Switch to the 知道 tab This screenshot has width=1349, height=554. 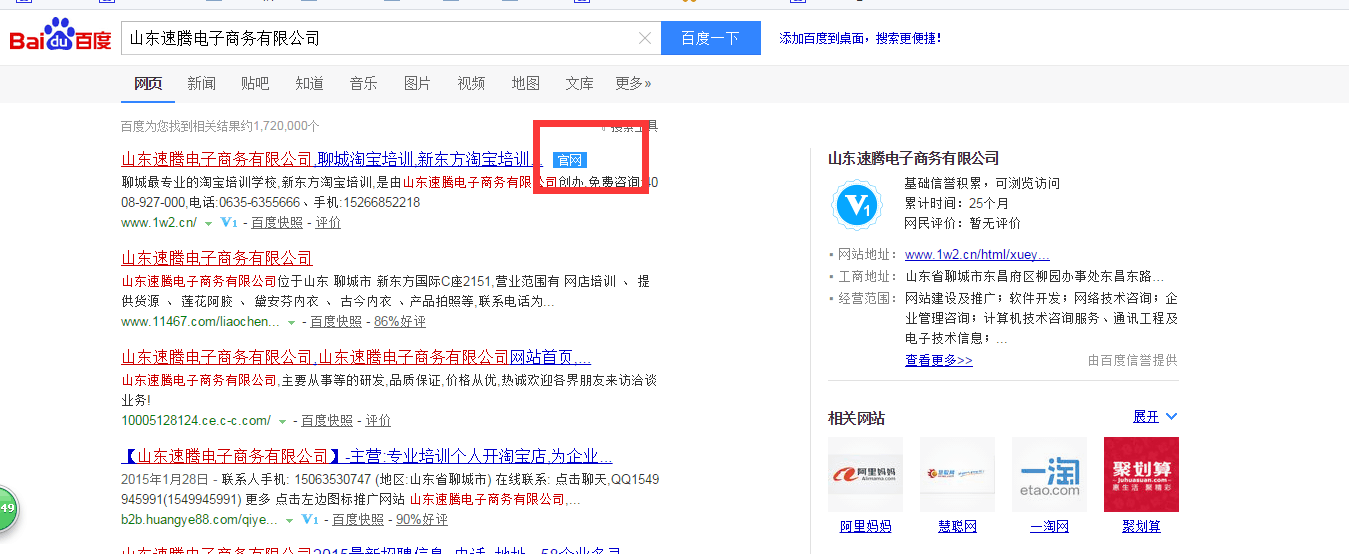[x=309, y=83]
